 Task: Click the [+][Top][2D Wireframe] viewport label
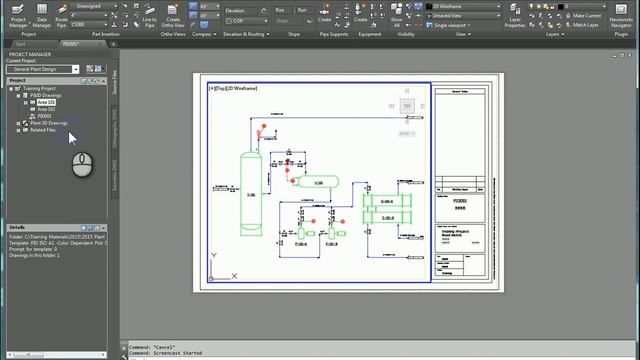point(233,88)
